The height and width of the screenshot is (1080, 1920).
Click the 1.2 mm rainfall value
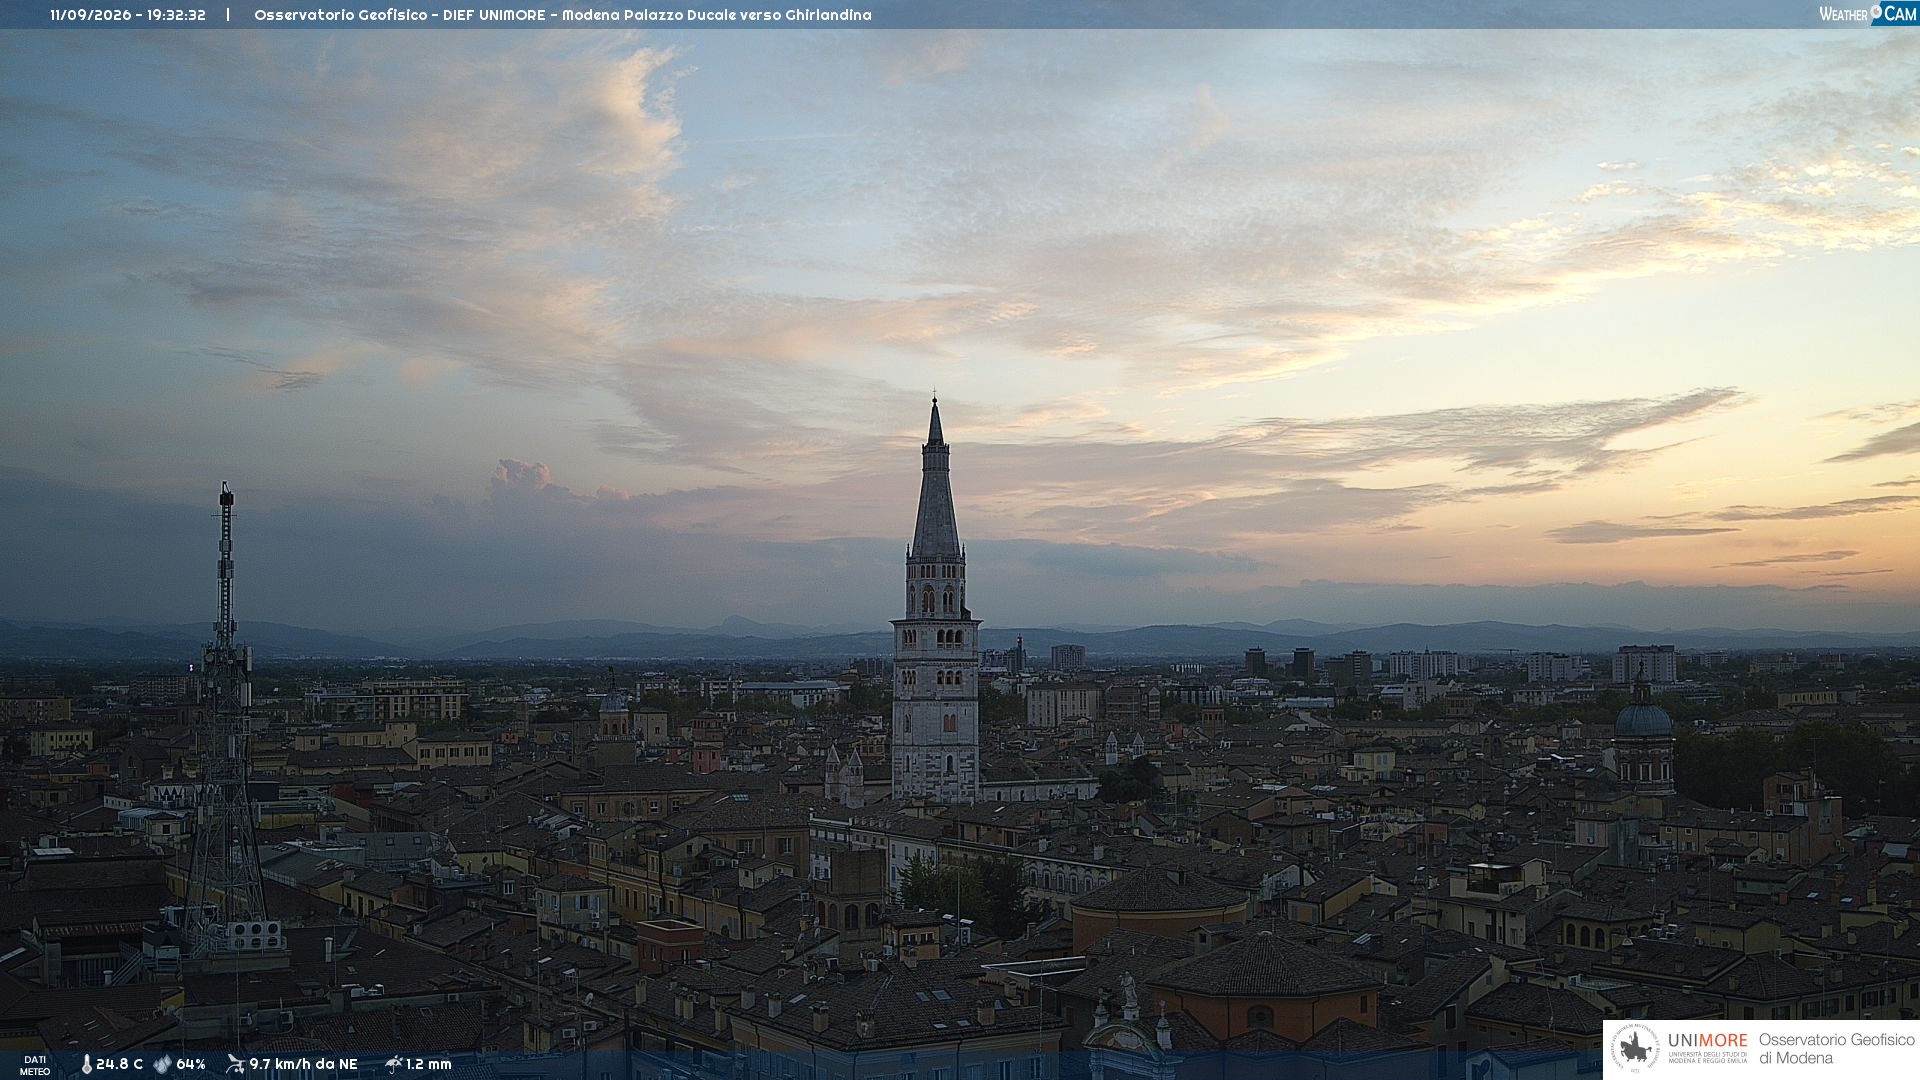click(x=429, y=1064)
